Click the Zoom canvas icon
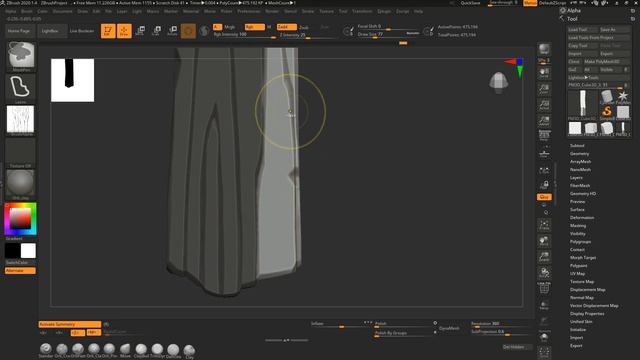Viewport: 640px width, 360px height. (544, 89)
